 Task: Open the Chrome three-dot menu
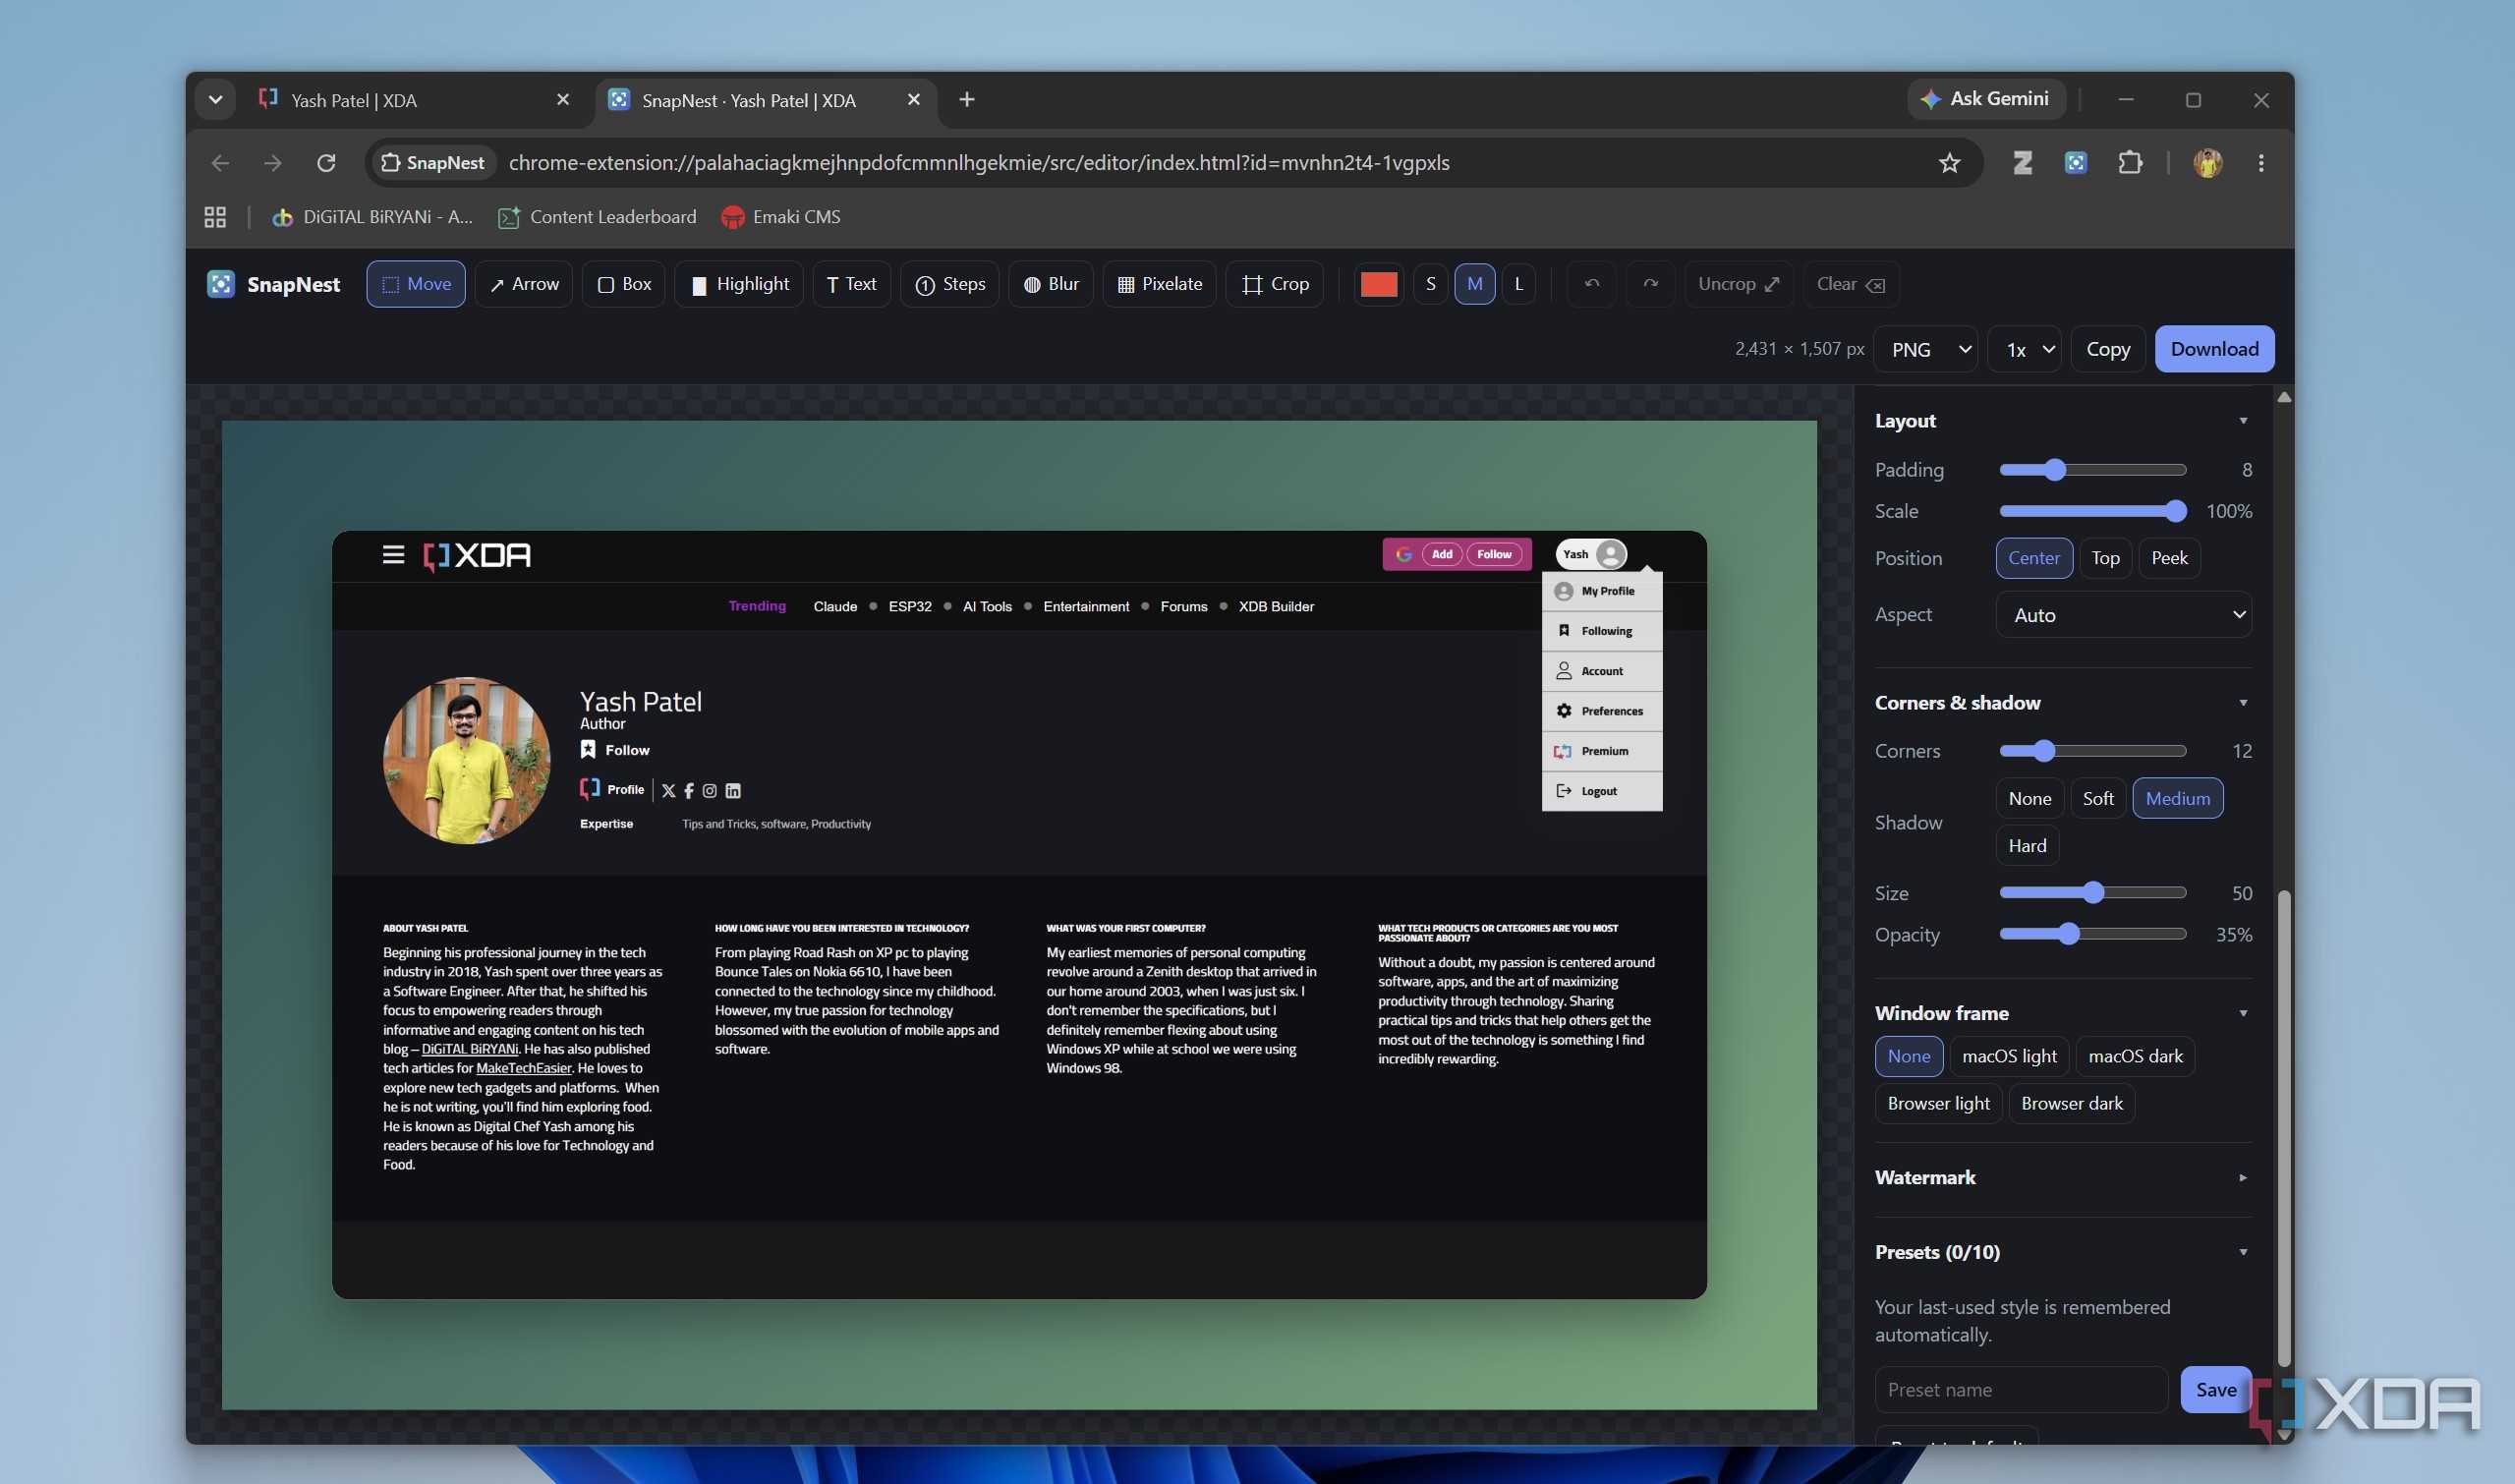[x=2261, y=162]
